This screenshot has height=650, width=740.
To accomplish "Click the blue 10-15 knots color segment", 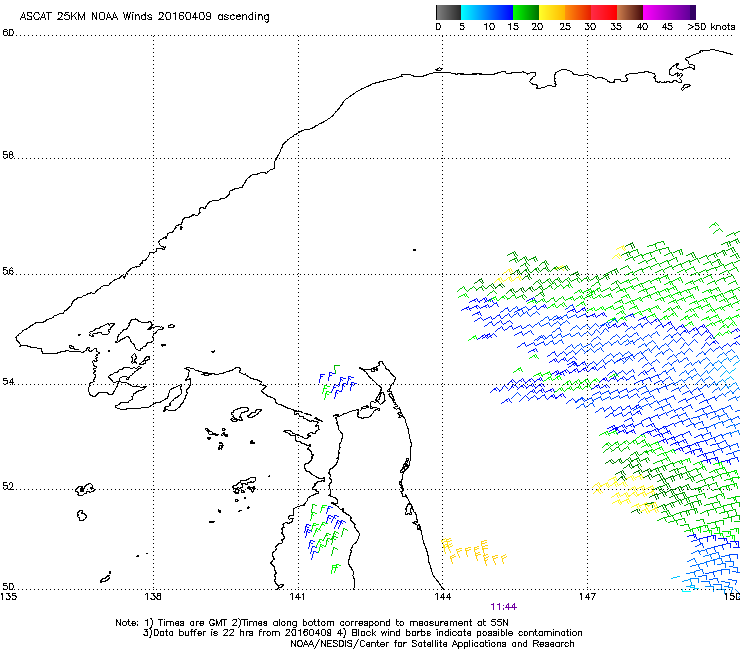I will pyautogui.click(x=500, y=12).
